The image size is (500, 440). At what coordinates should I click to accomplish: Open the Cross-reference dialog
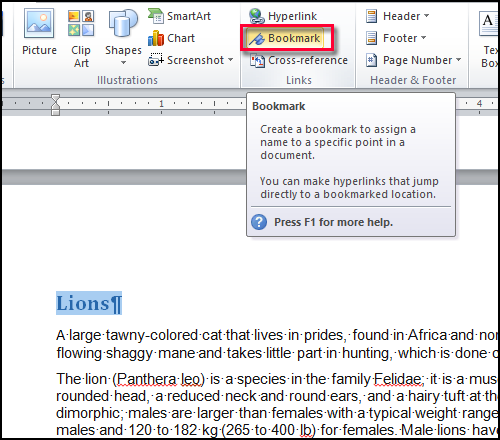pos(299,60)
